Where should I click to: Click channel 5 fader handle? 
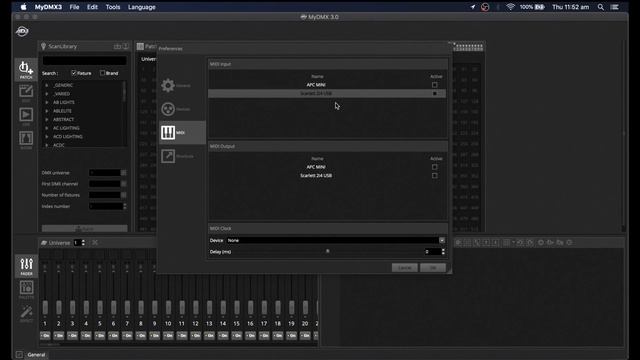click(100, 308)
